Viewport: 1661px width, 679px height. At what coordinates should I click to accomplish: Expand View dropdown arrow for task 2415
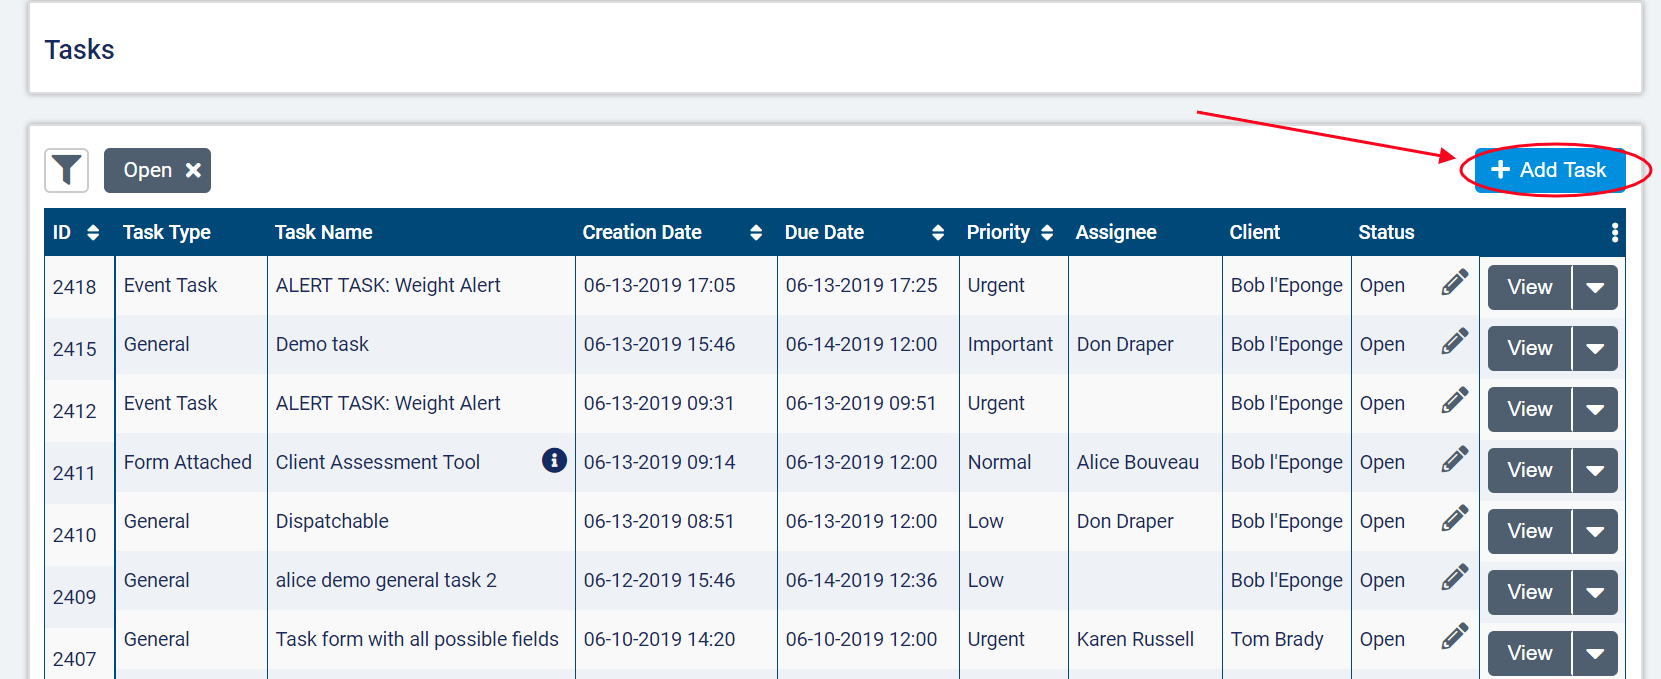point(1595,349)
